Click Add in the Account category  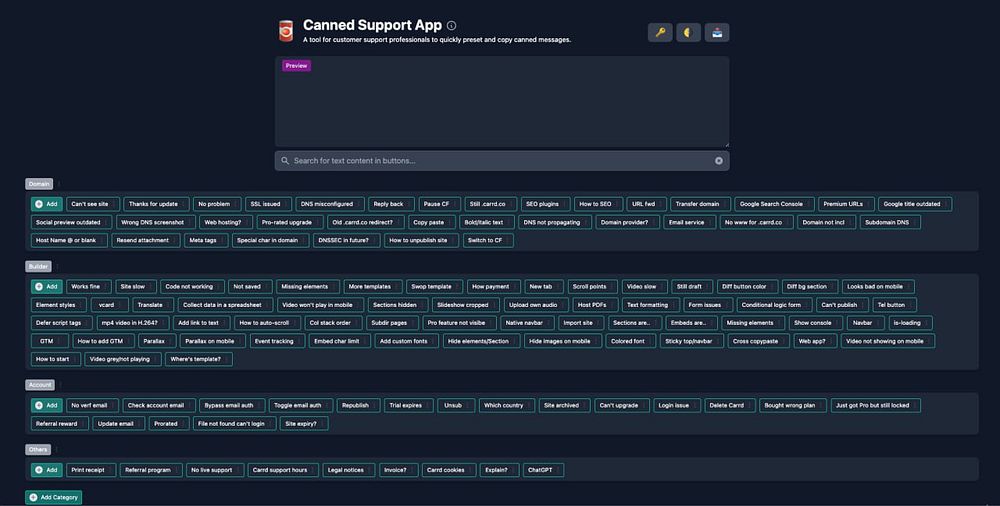click(47, 405)
